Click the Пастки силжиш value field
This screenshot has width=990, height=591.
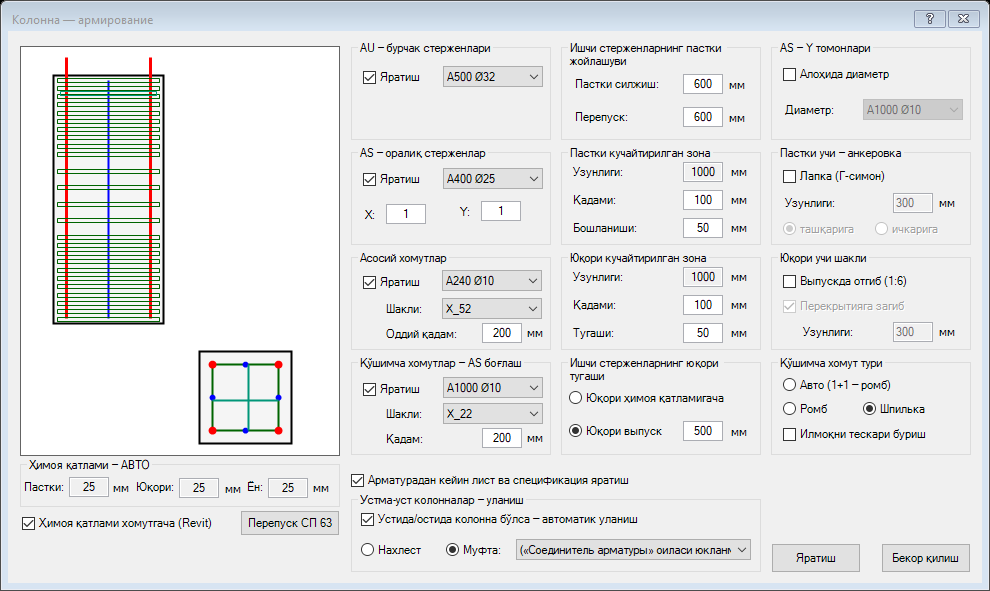click(x=703, y=84)
